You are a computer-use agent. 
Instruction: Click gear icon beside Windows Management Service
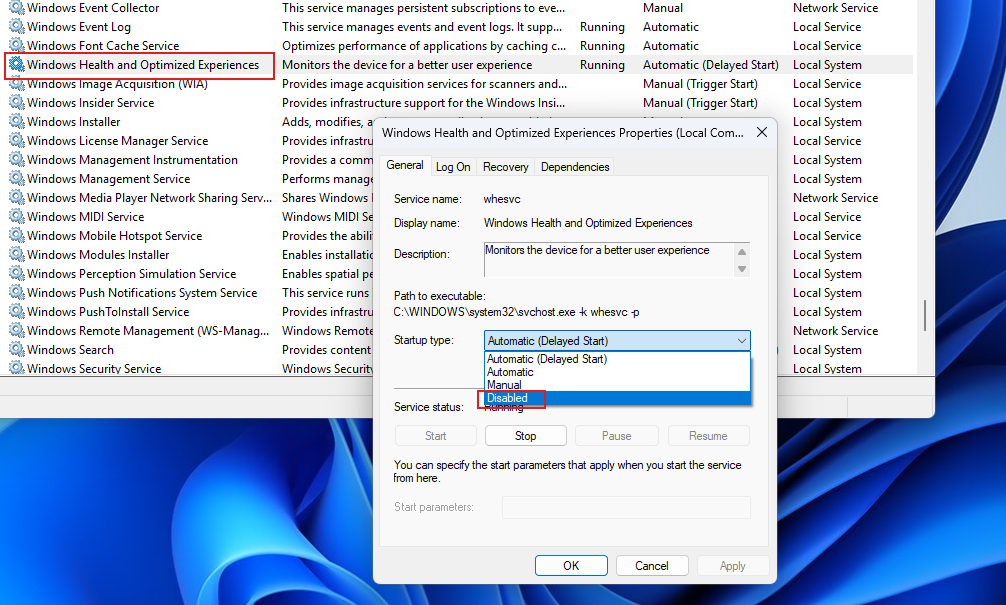click(x=17, y=178)
